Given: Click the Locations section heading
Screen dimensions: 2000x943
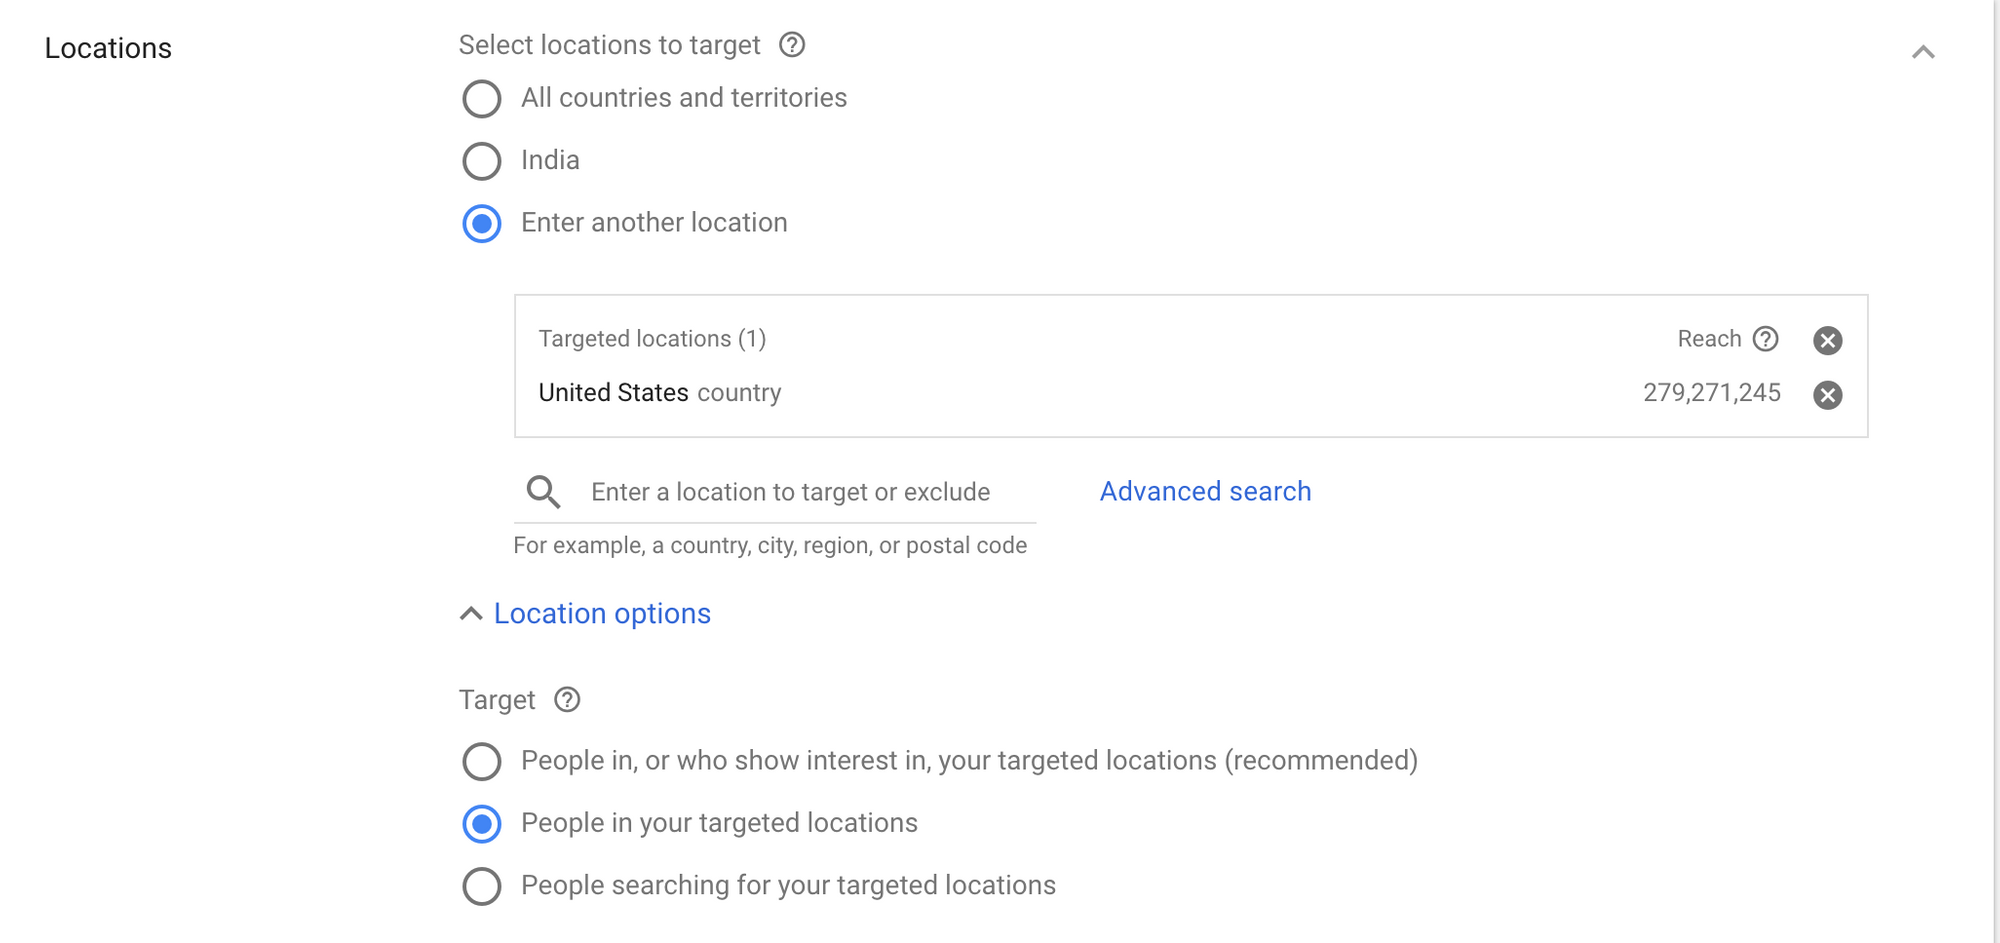Looking at the screenshot, I should (x=108, y=48).
